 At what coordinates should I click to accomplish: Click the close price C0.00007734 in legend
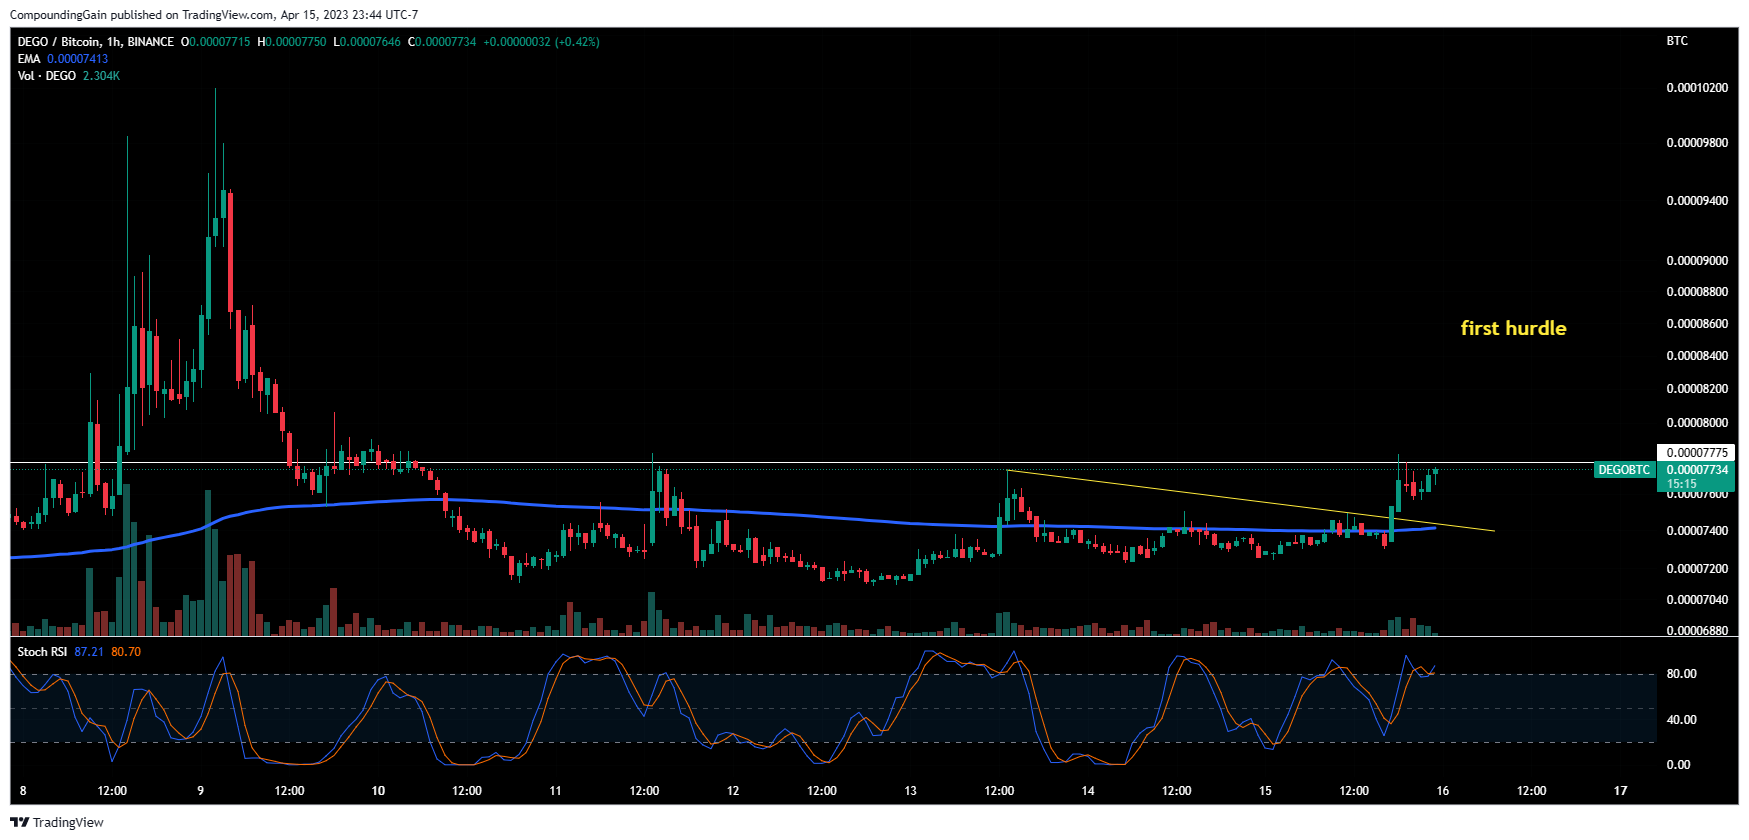442,42
